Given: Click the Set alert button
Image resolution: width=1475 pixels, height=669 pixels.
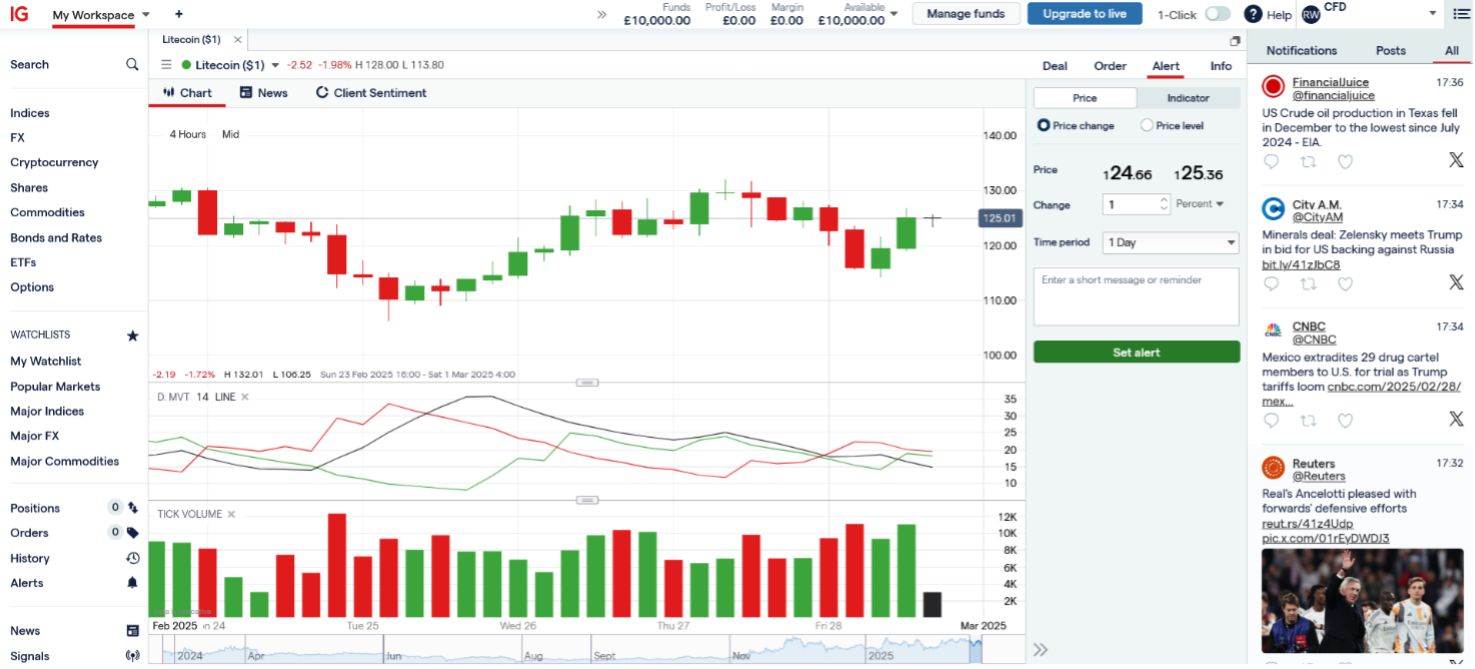Looking at the screenshot, I should pos(1136,352).
